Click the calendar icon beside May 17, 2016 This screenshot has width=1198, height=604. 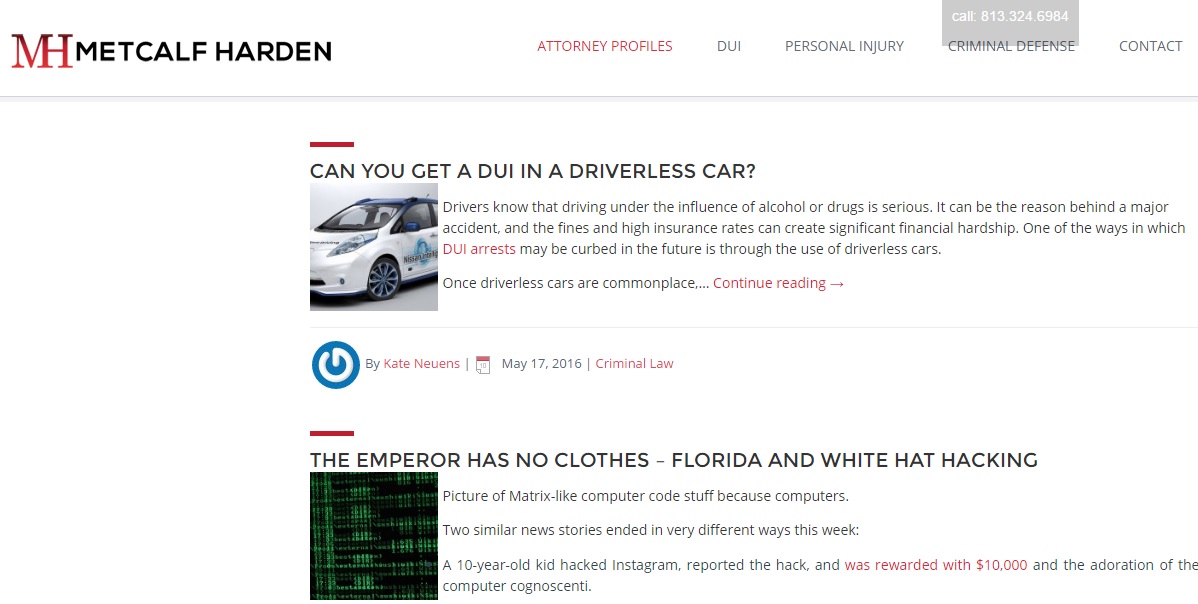coord(483,364)
